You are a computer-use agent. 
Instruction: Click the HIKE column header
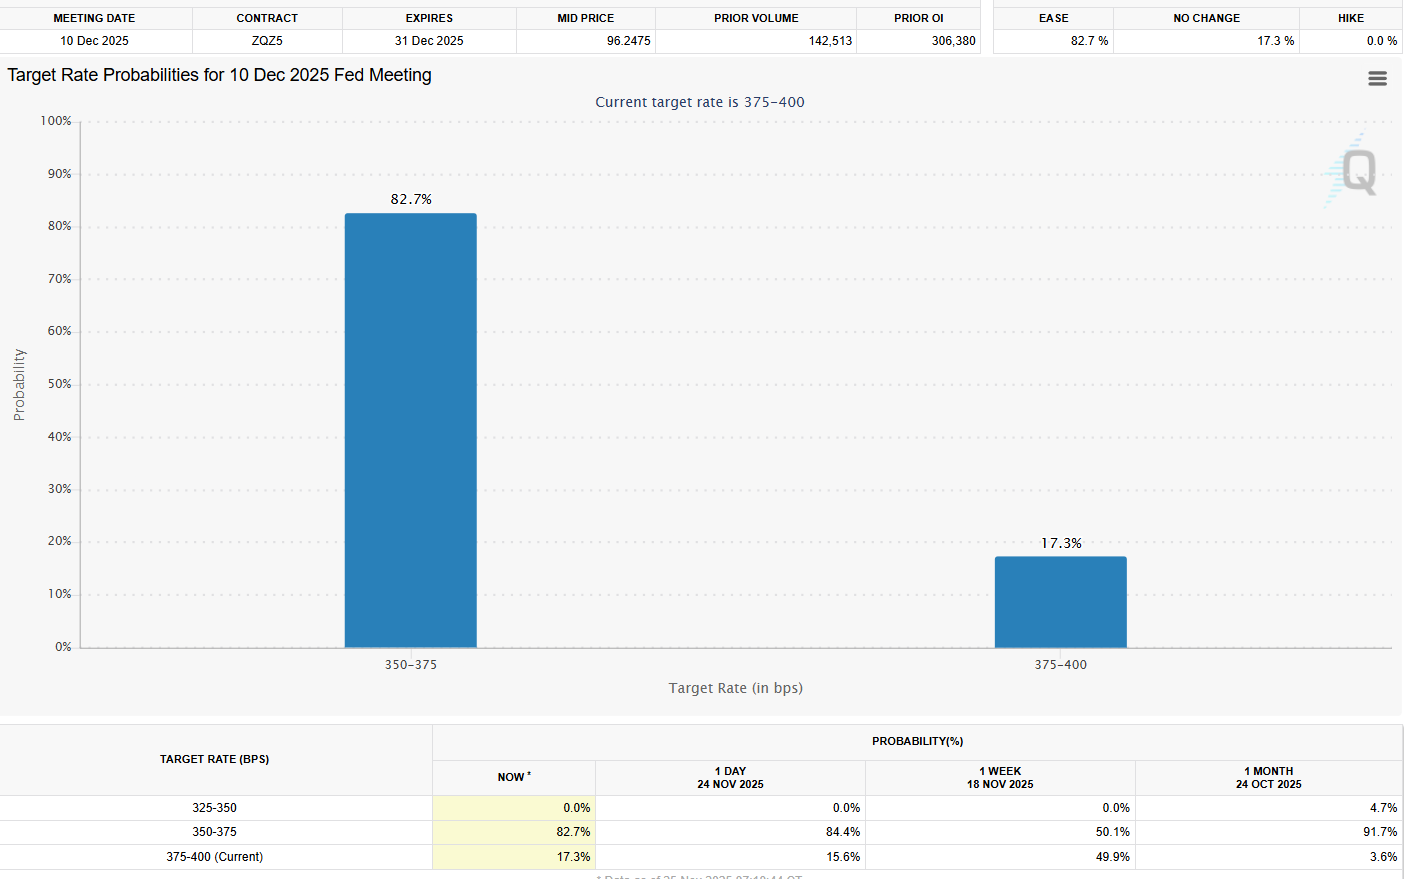click(x=1350, y=17)
